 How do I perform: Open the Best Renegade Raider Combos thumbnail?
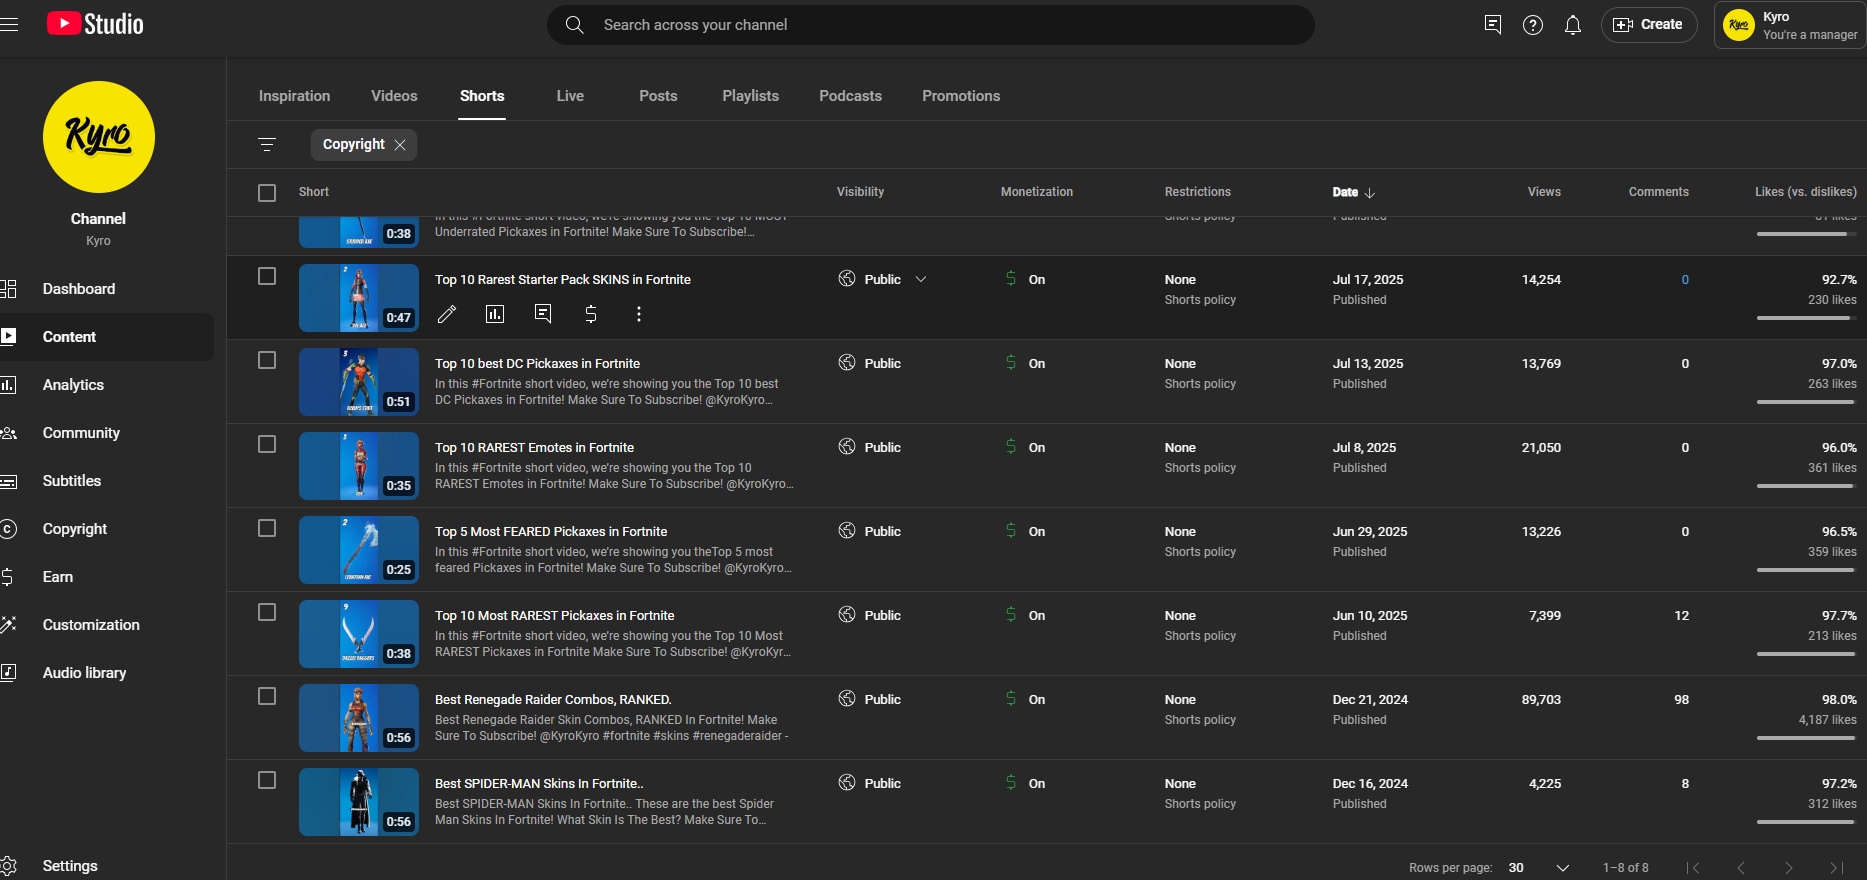359,718
